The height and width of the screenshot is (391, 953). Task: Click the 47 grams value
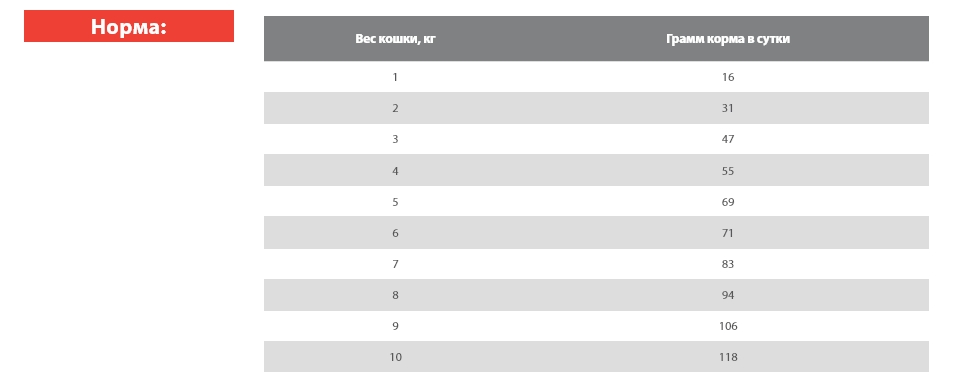coord(728,139)
